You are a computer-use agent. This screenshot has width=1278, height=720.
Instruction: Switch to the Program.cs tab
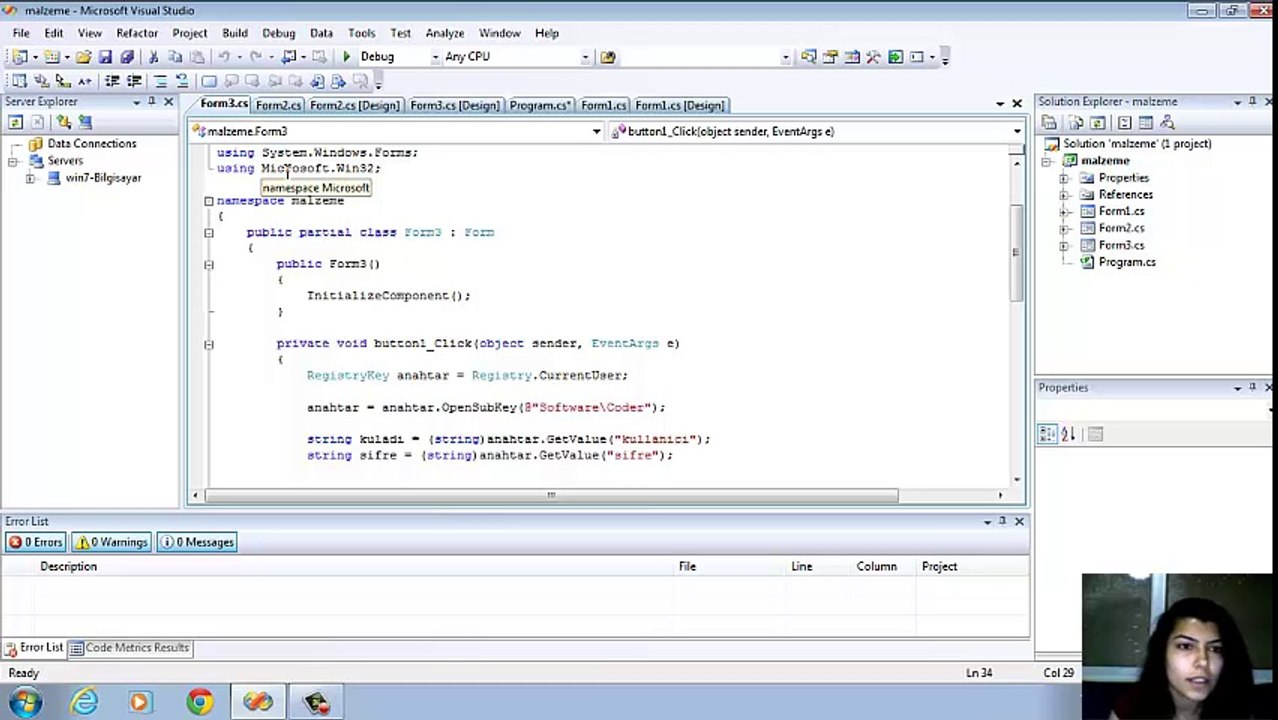540,105
